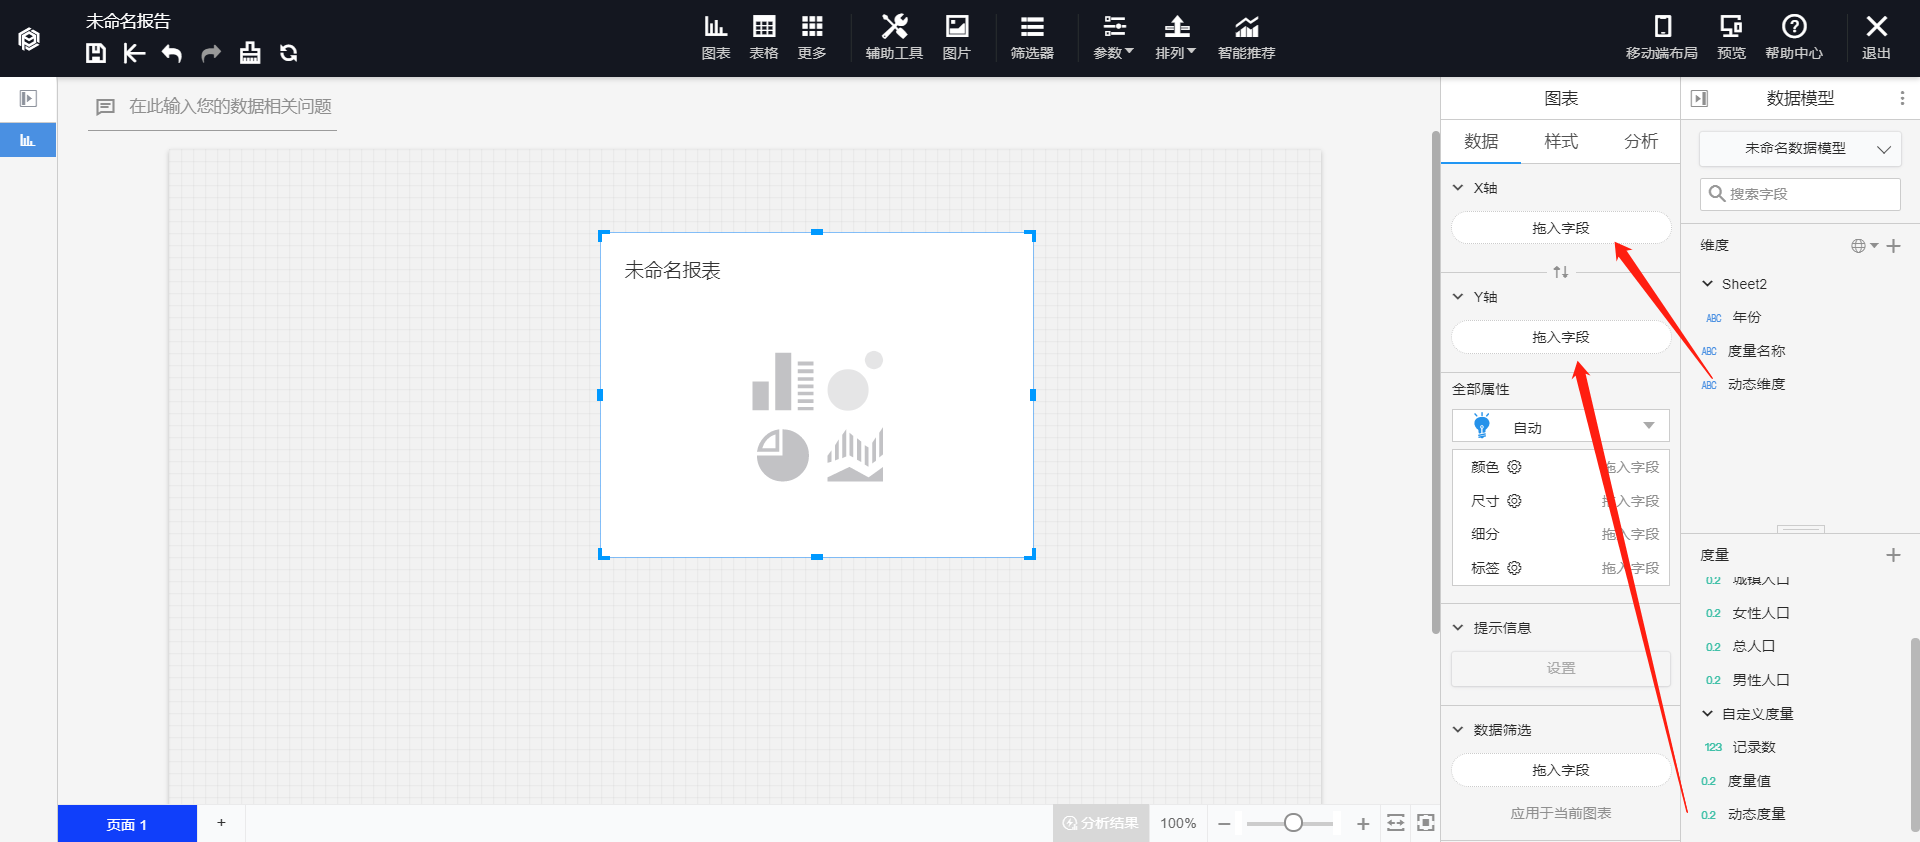Click the refresh data icon

289,53
